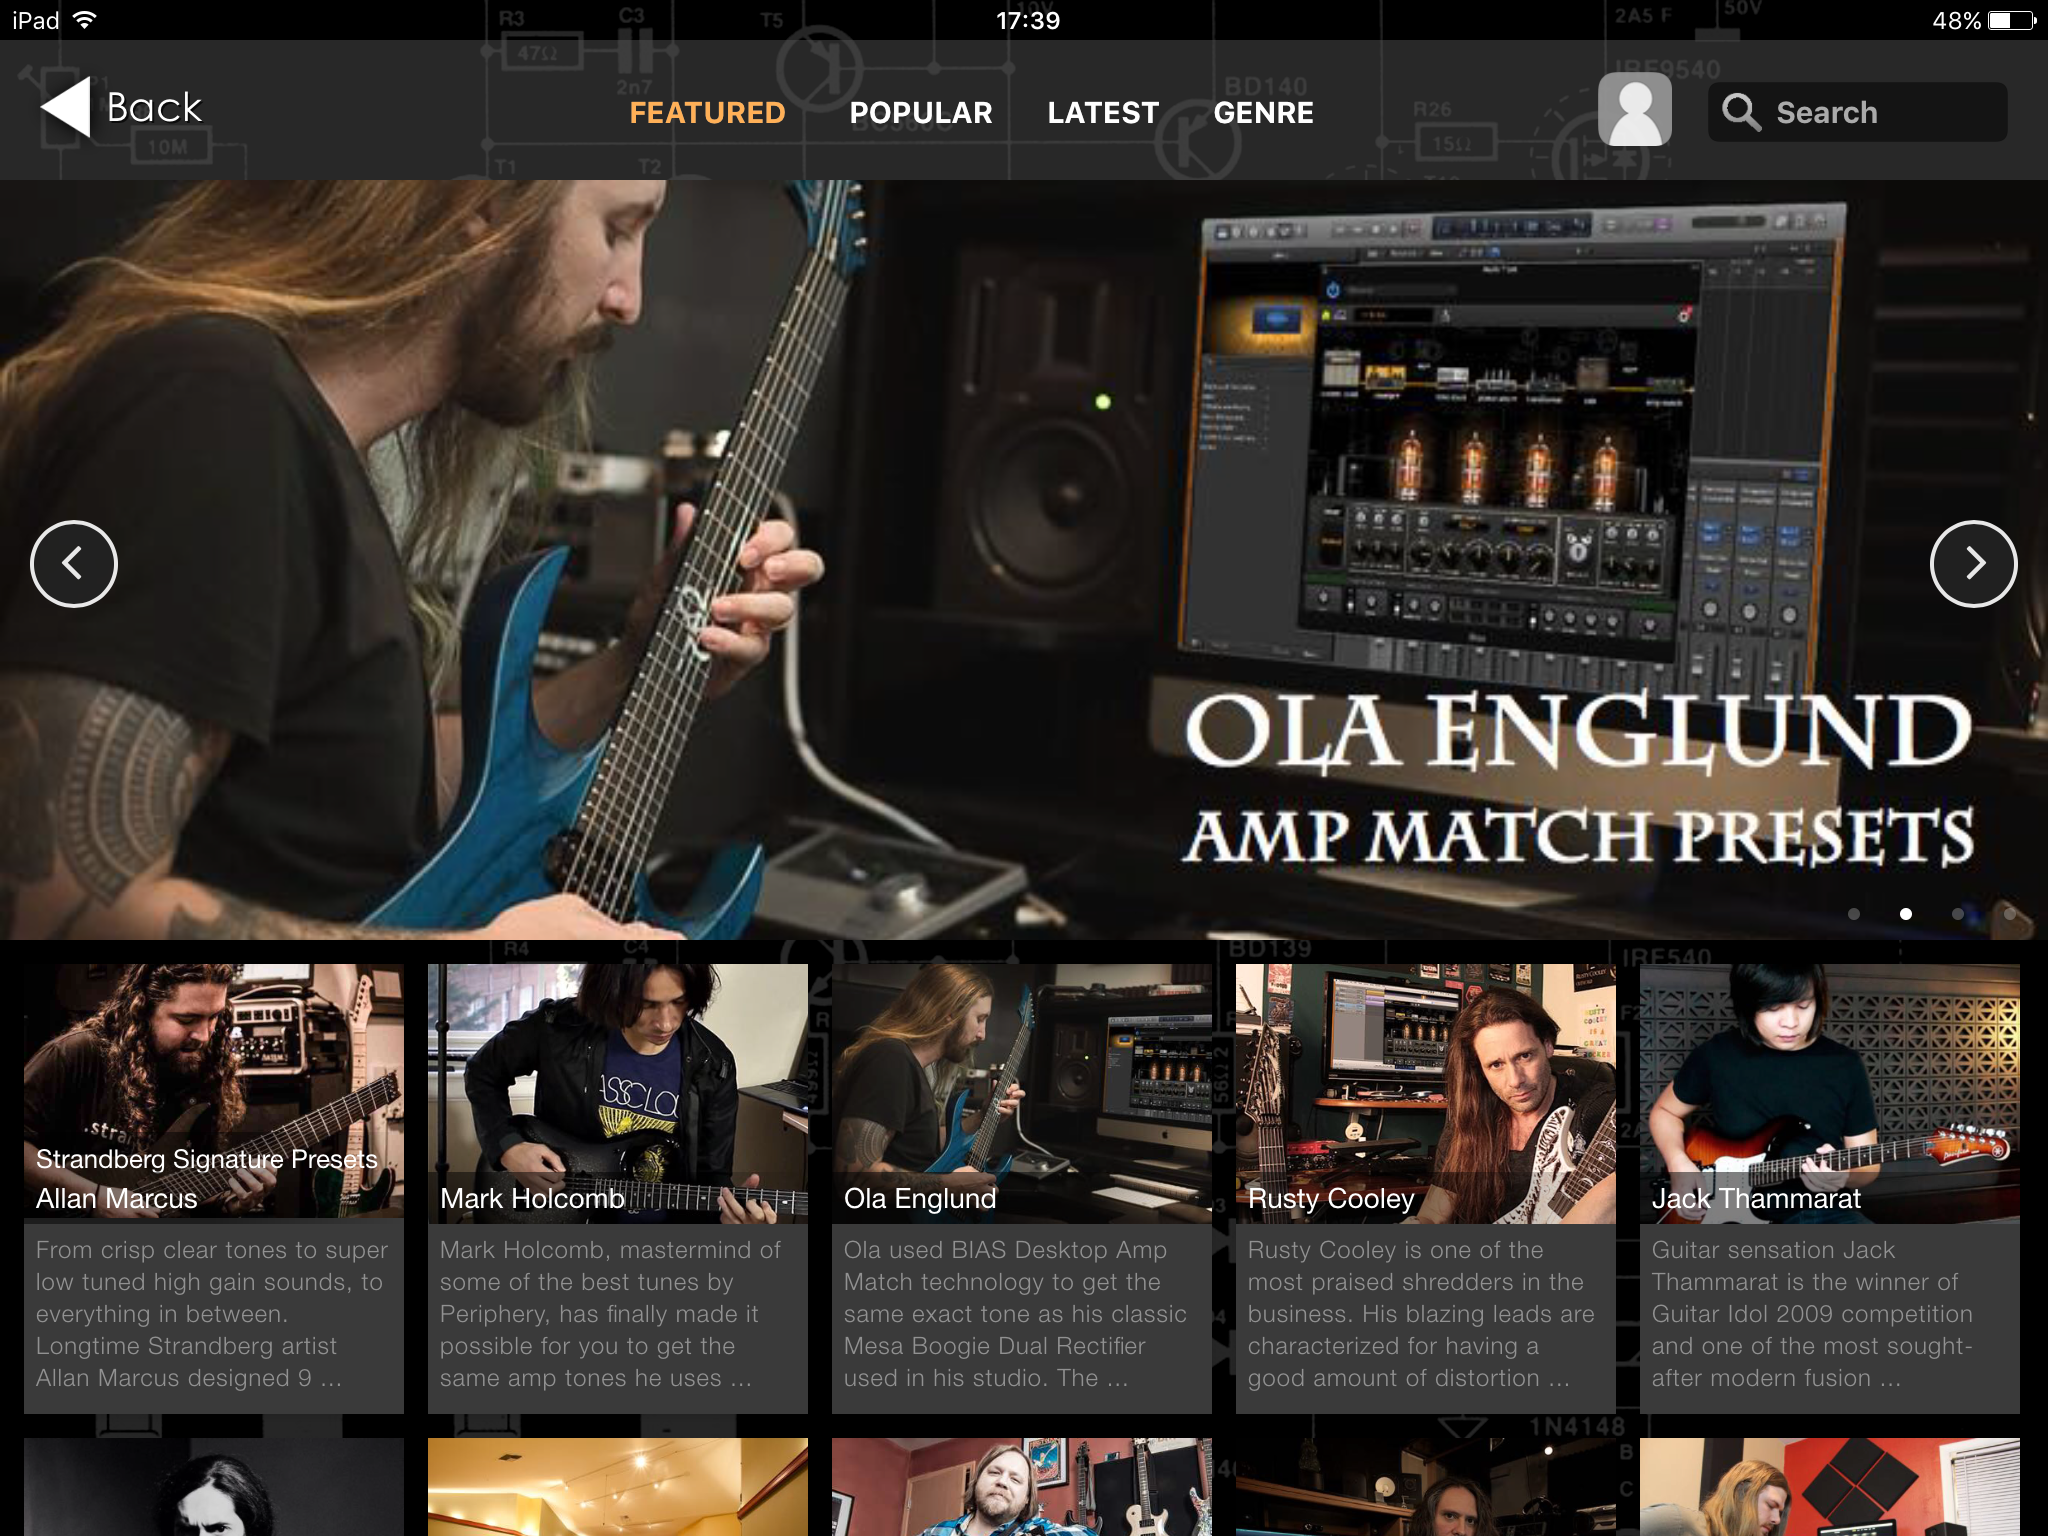2048x1536 pixels.
Task: Open the Rusty Cooley card image
Action: pos(1426,1093)
